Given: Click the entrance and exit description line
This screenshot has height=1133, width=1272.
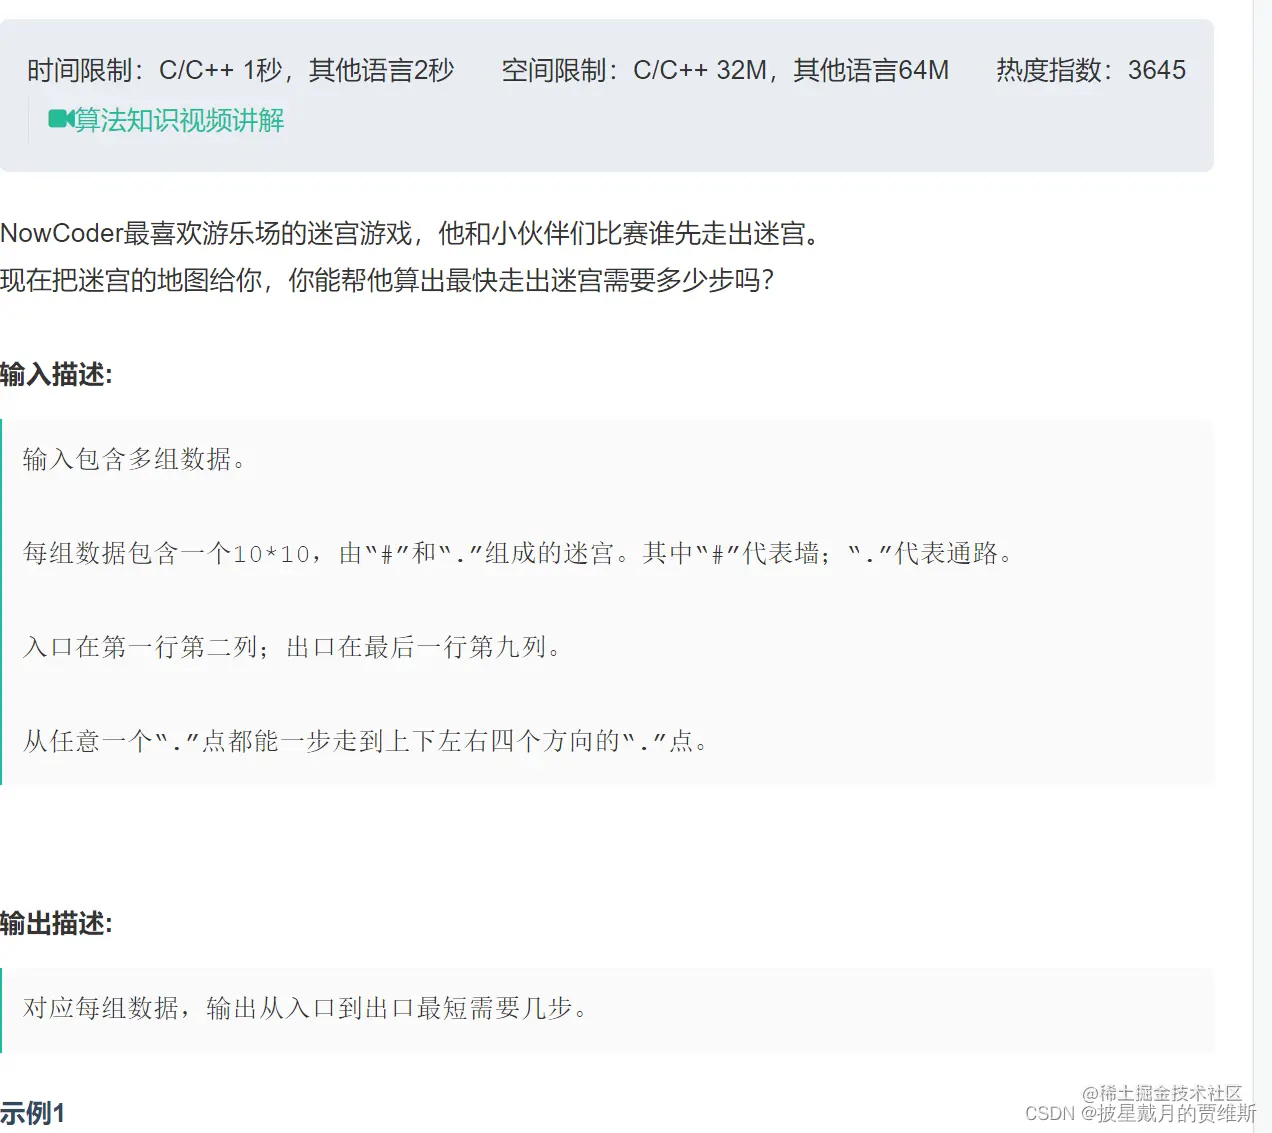Looking at the screenshot, I should (x=290, y=647).
